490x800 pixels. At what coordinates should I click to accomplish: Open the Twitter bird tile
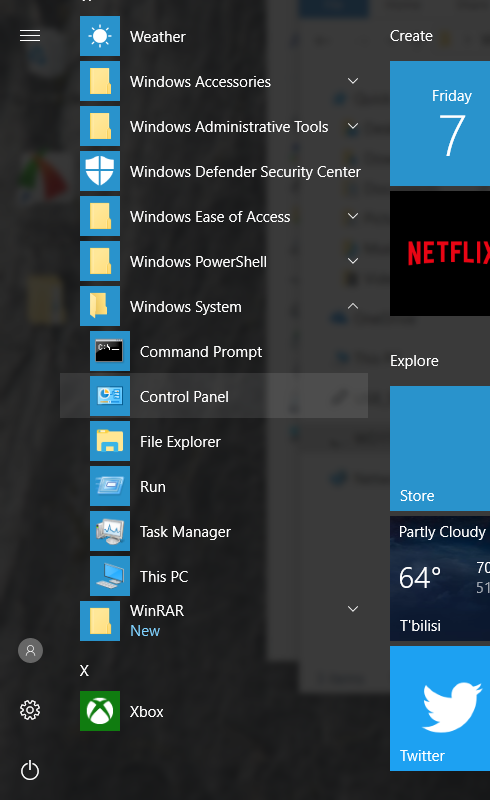[440, 708]
